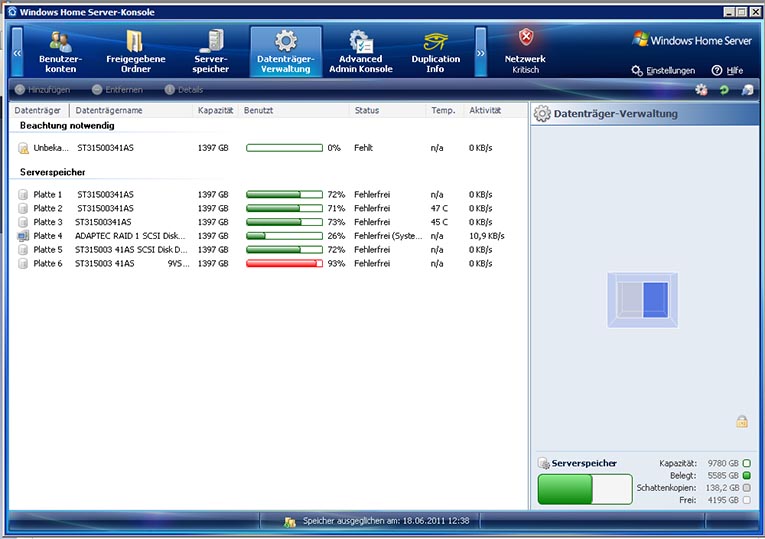Click the 10,9 KB/s activity value

tap(486, 236)
